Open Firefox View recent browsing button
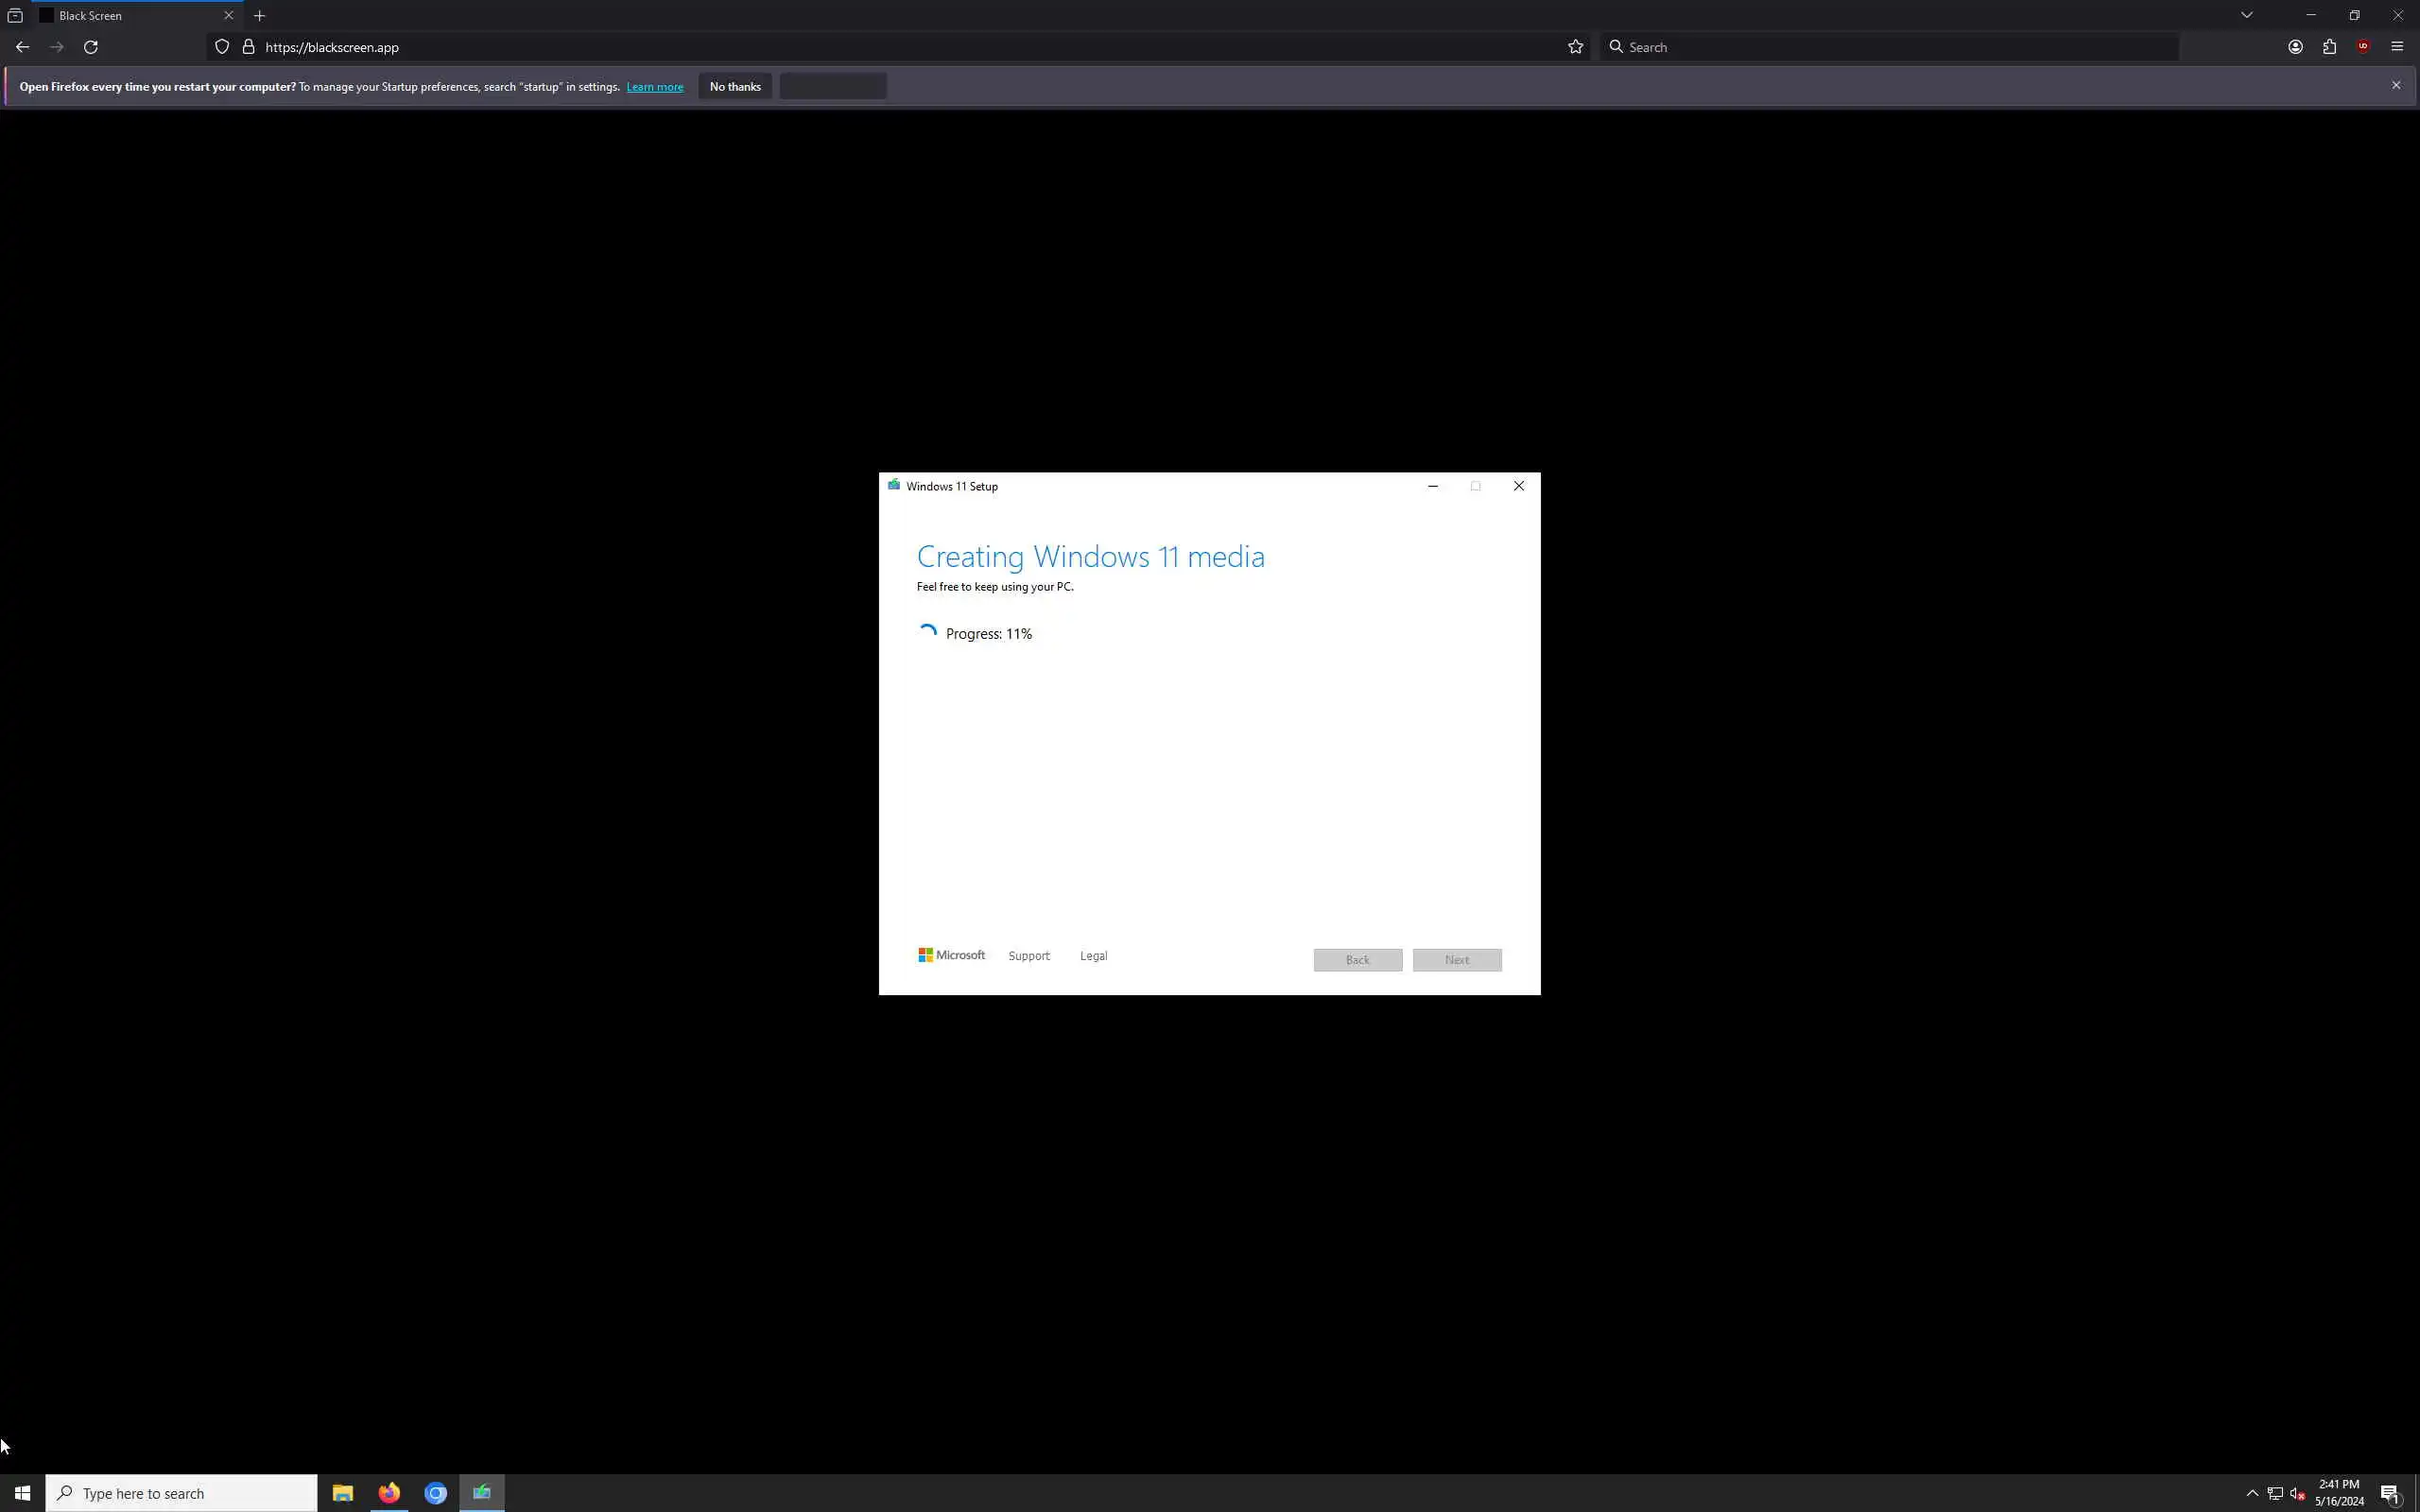Screen dimensions: 2420x1512 pyautogui.click(x=15, y=15)
